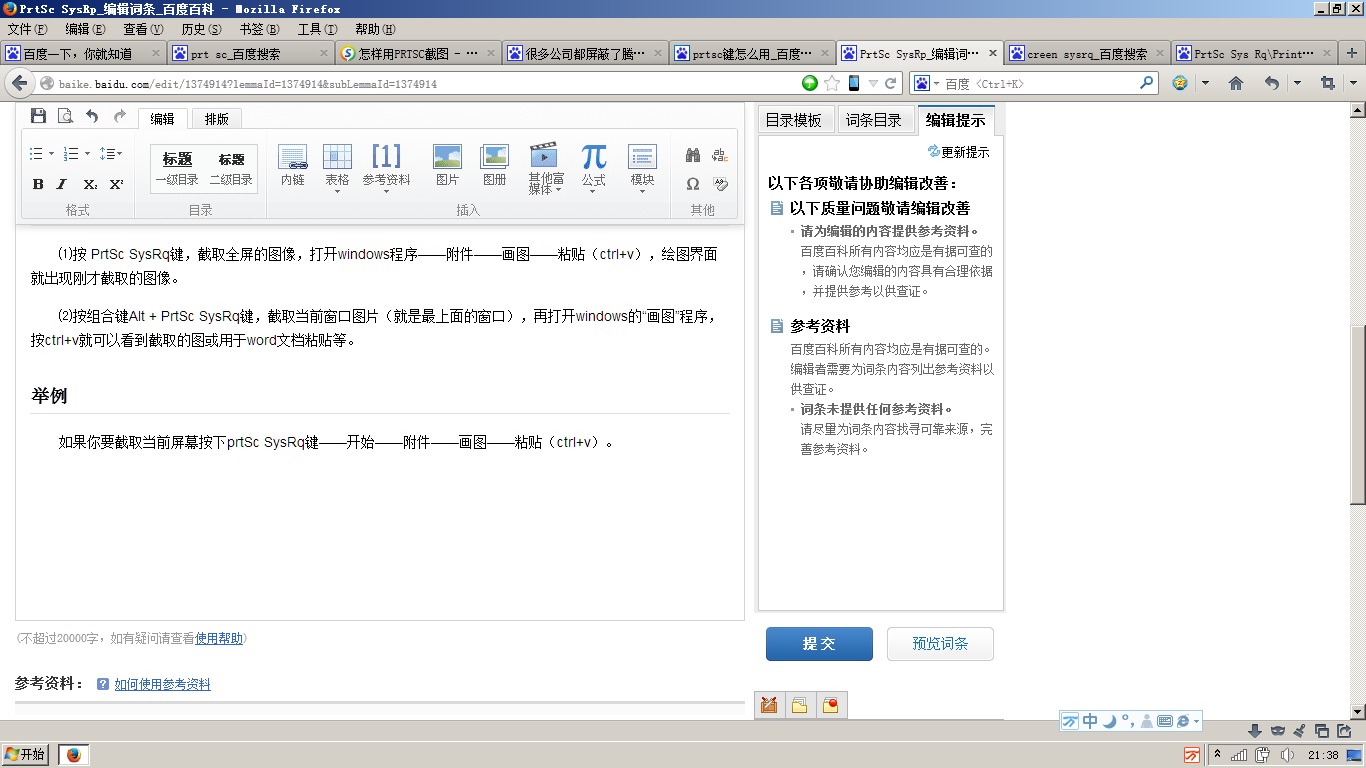Viewport: 1366px width, 768px height.
Task: Click the 预览词条 preview button
Action: pos(940,644)
